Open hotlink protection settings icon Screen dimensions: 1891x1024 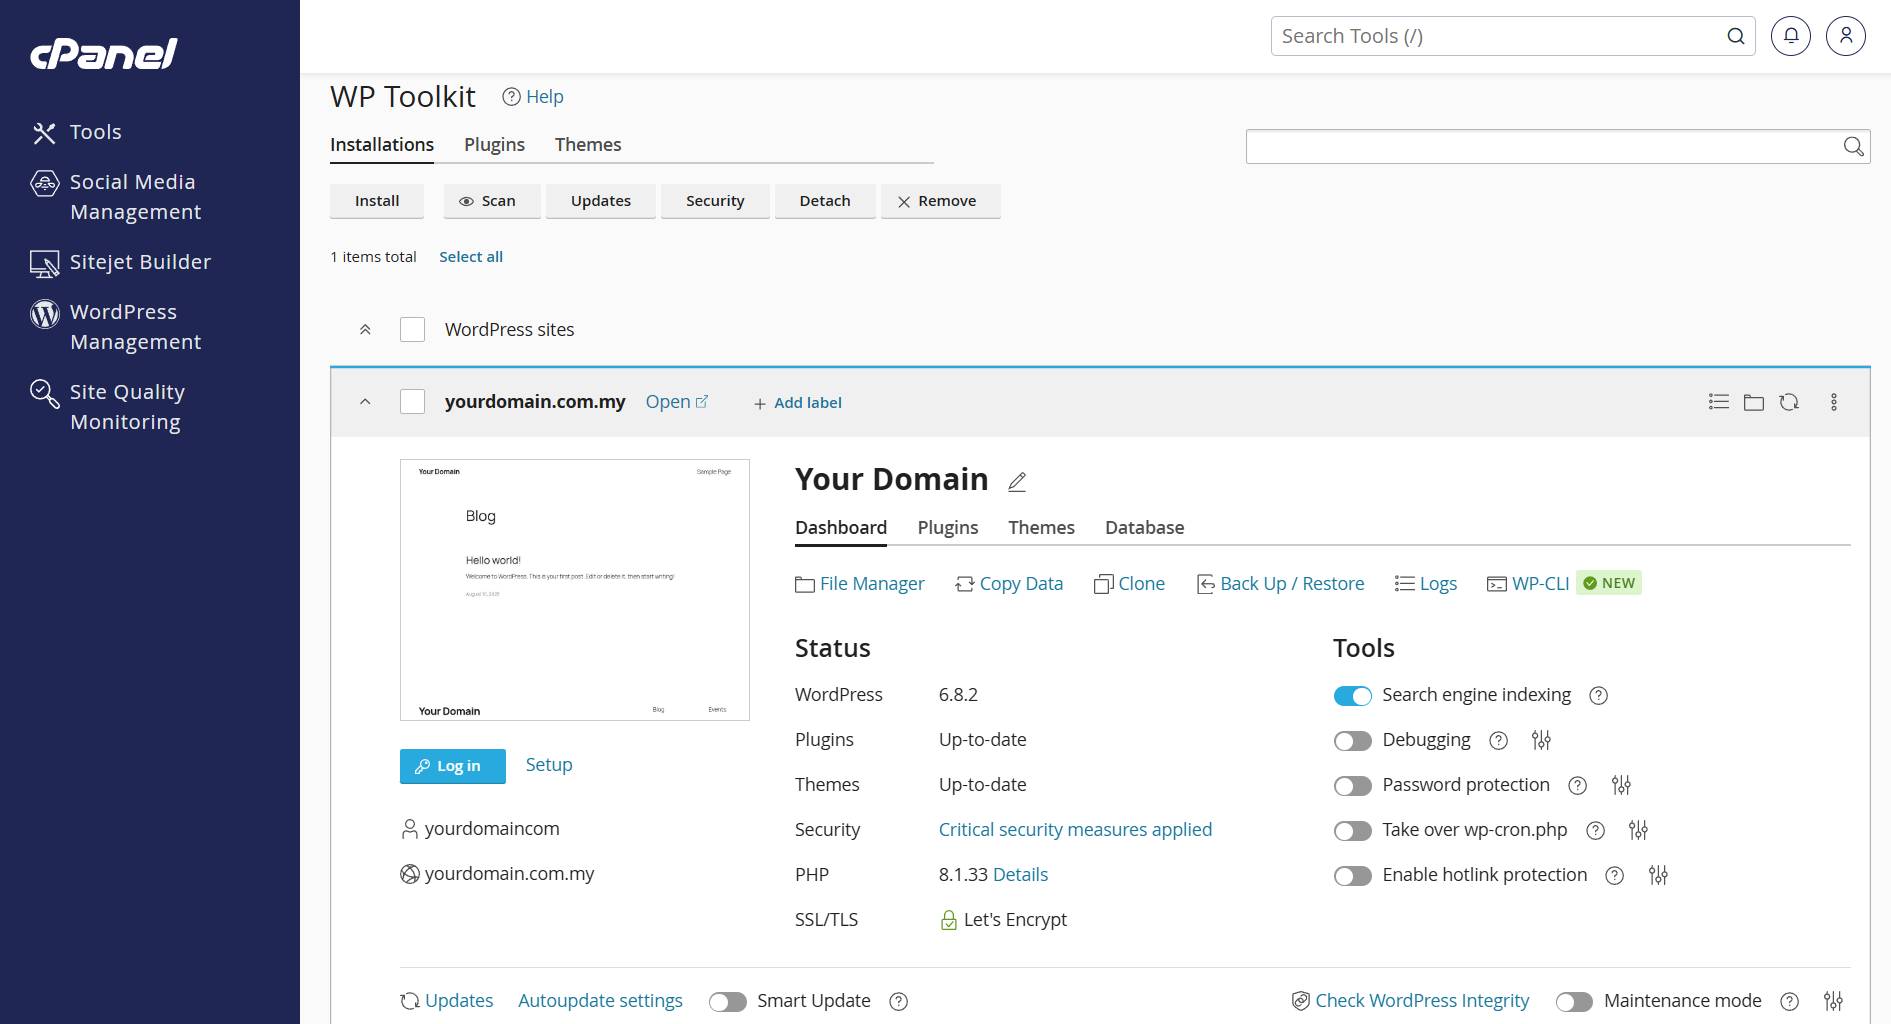1658,875
